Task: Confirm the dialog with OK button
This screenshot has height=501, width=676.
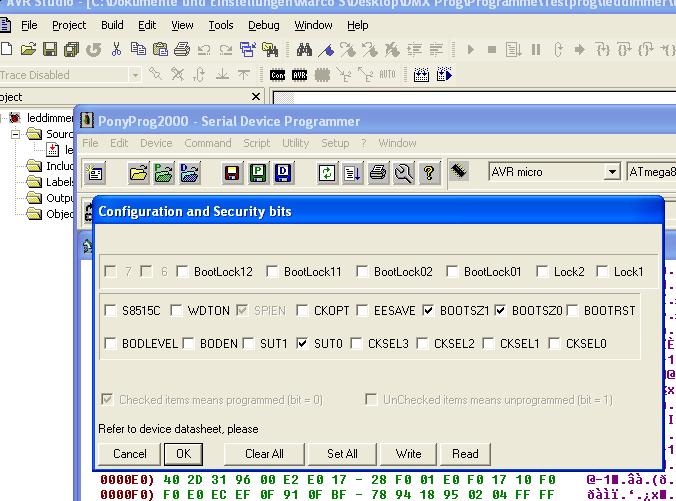Action: (183, 454)
